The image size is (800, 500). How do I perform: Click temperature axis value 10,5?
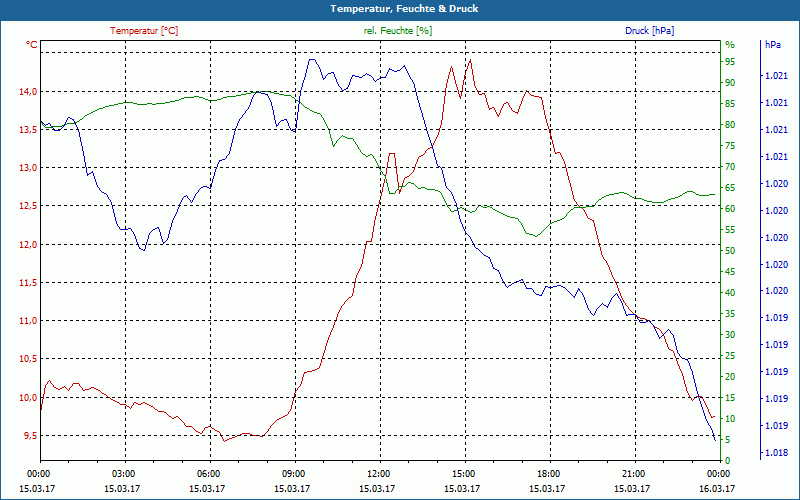pos(28,359)
